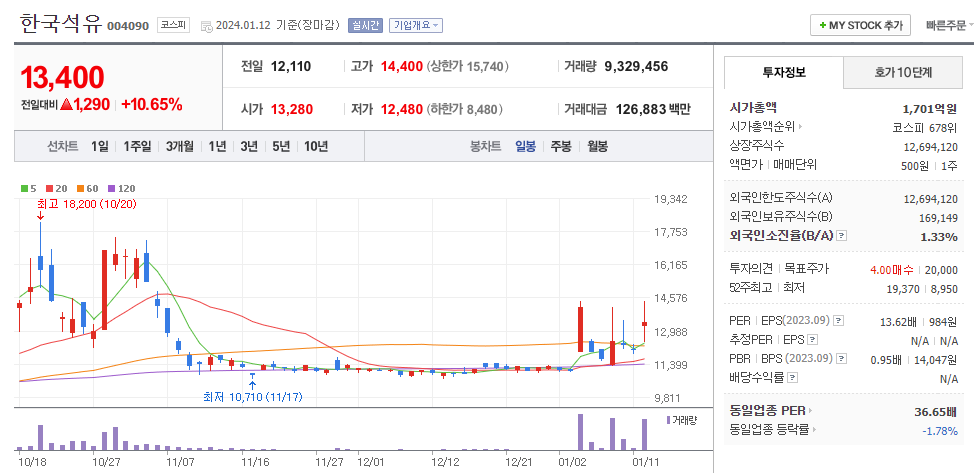Switch to the 투자정보 tab
Viewport: 977px width, 473px height.
click(784, 72)
